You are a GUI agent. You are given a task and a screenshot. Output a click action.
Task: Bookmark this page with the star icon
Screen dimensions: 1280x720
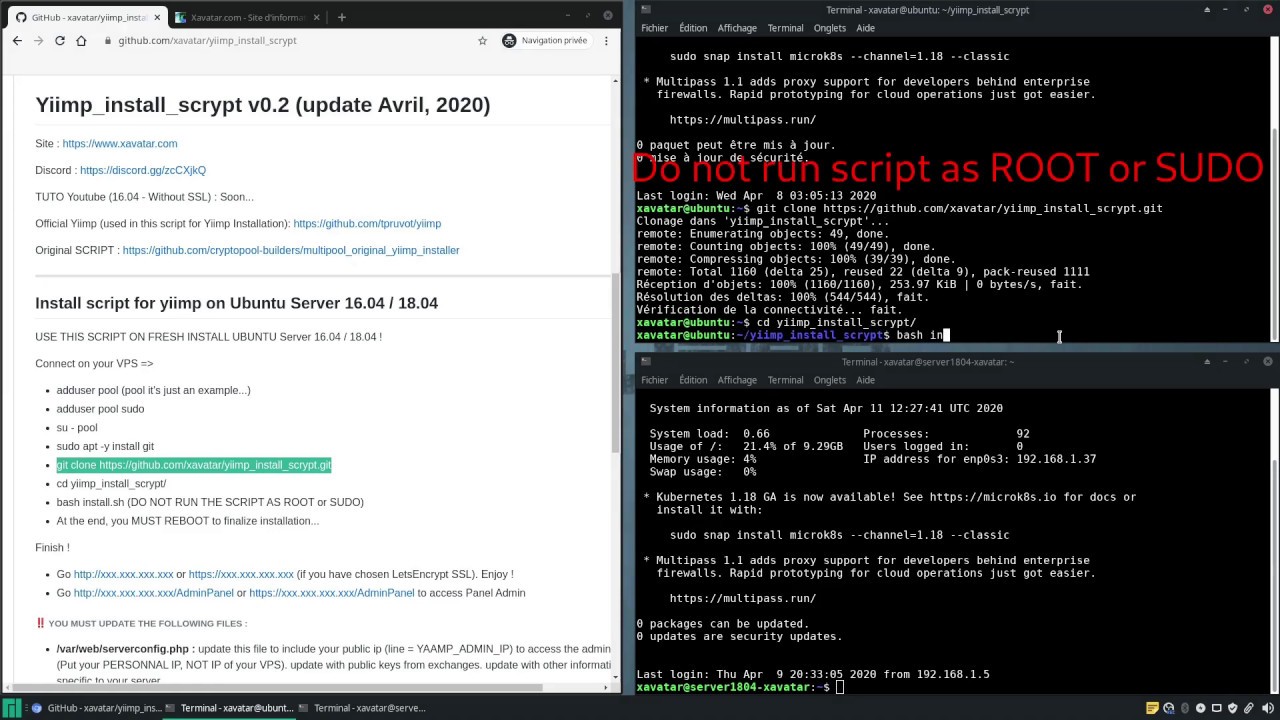pyautogui.click(x=482, y=41)
